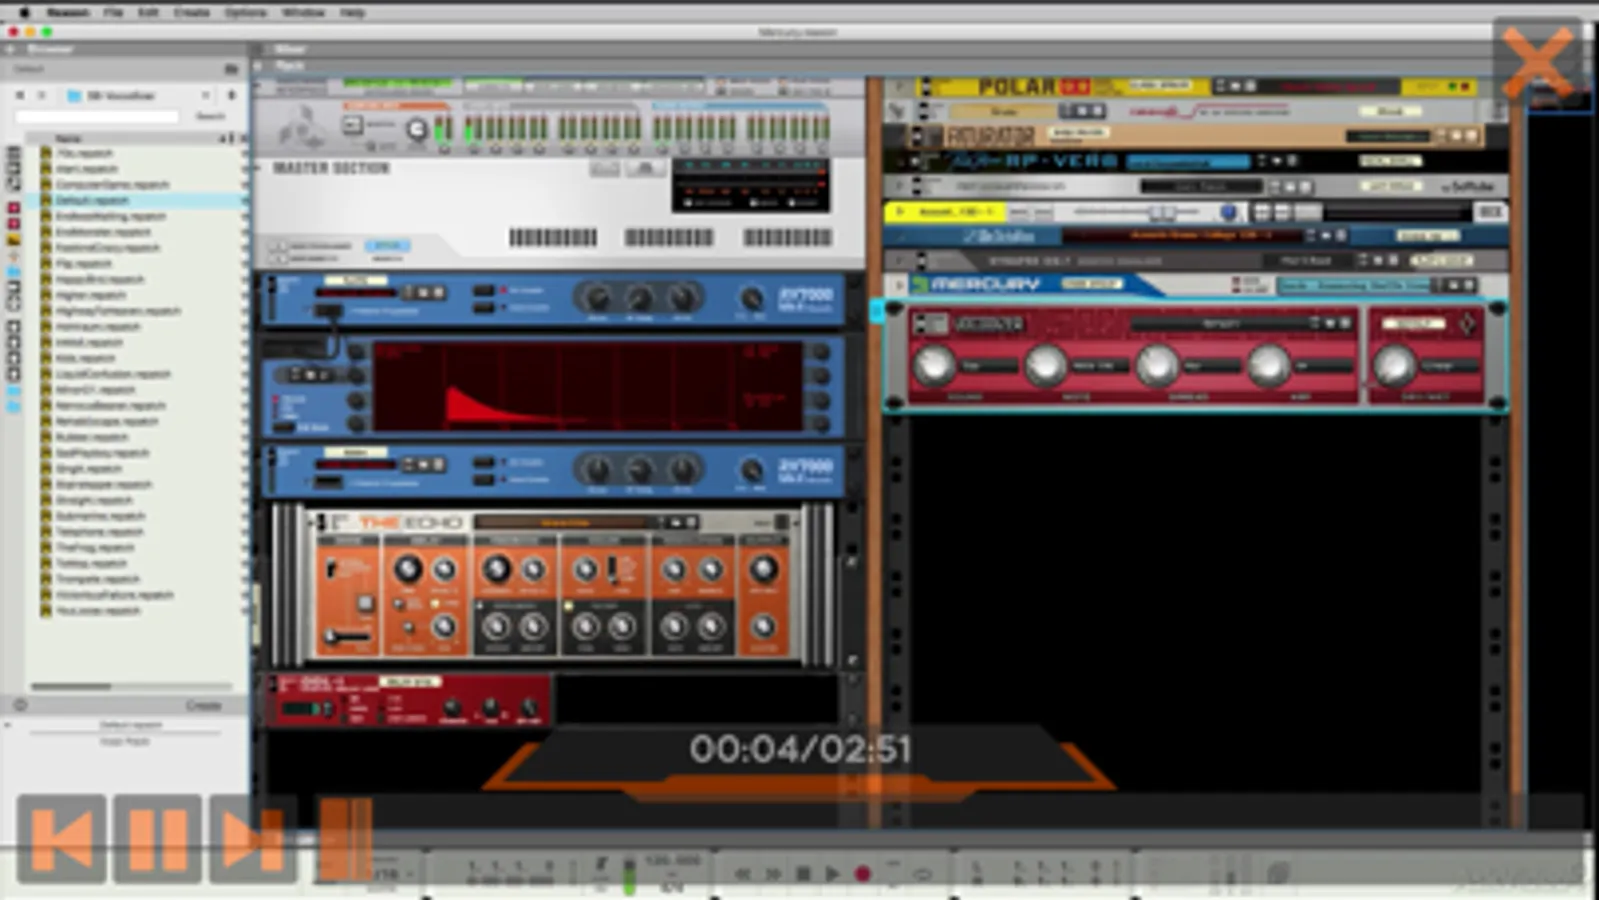Screen dimensions: 1599x900
Task: Unfold the Mercury device with its arrow
Action: (898, 285)
